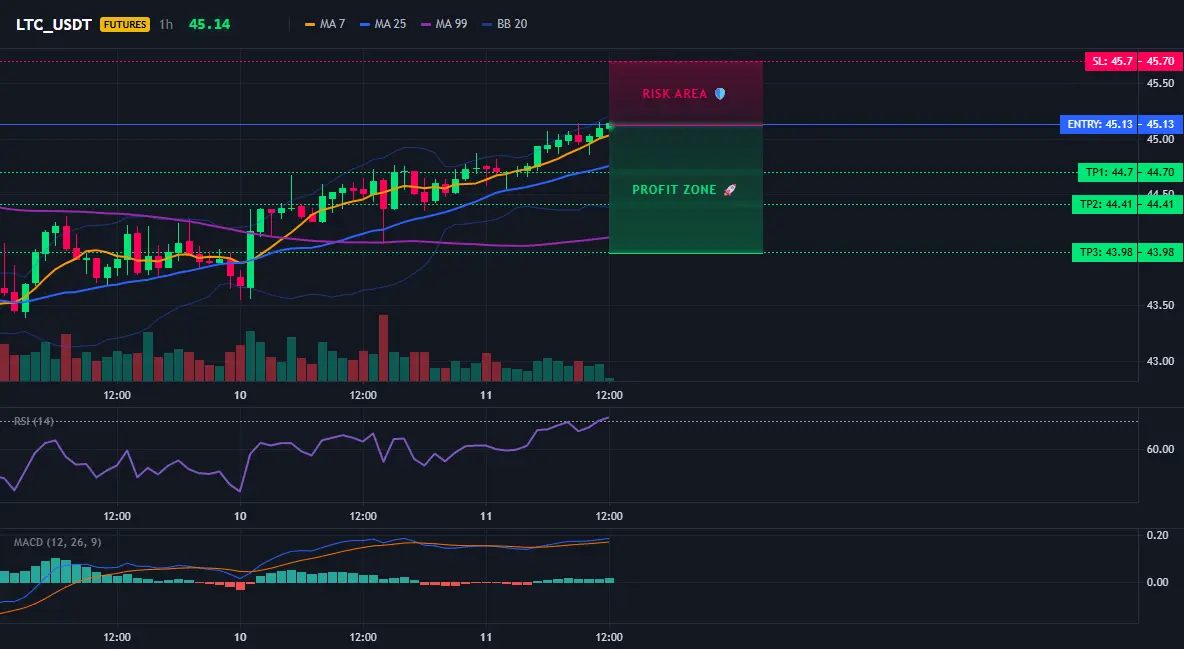Click the tall red volume bar

click(383, 348)
